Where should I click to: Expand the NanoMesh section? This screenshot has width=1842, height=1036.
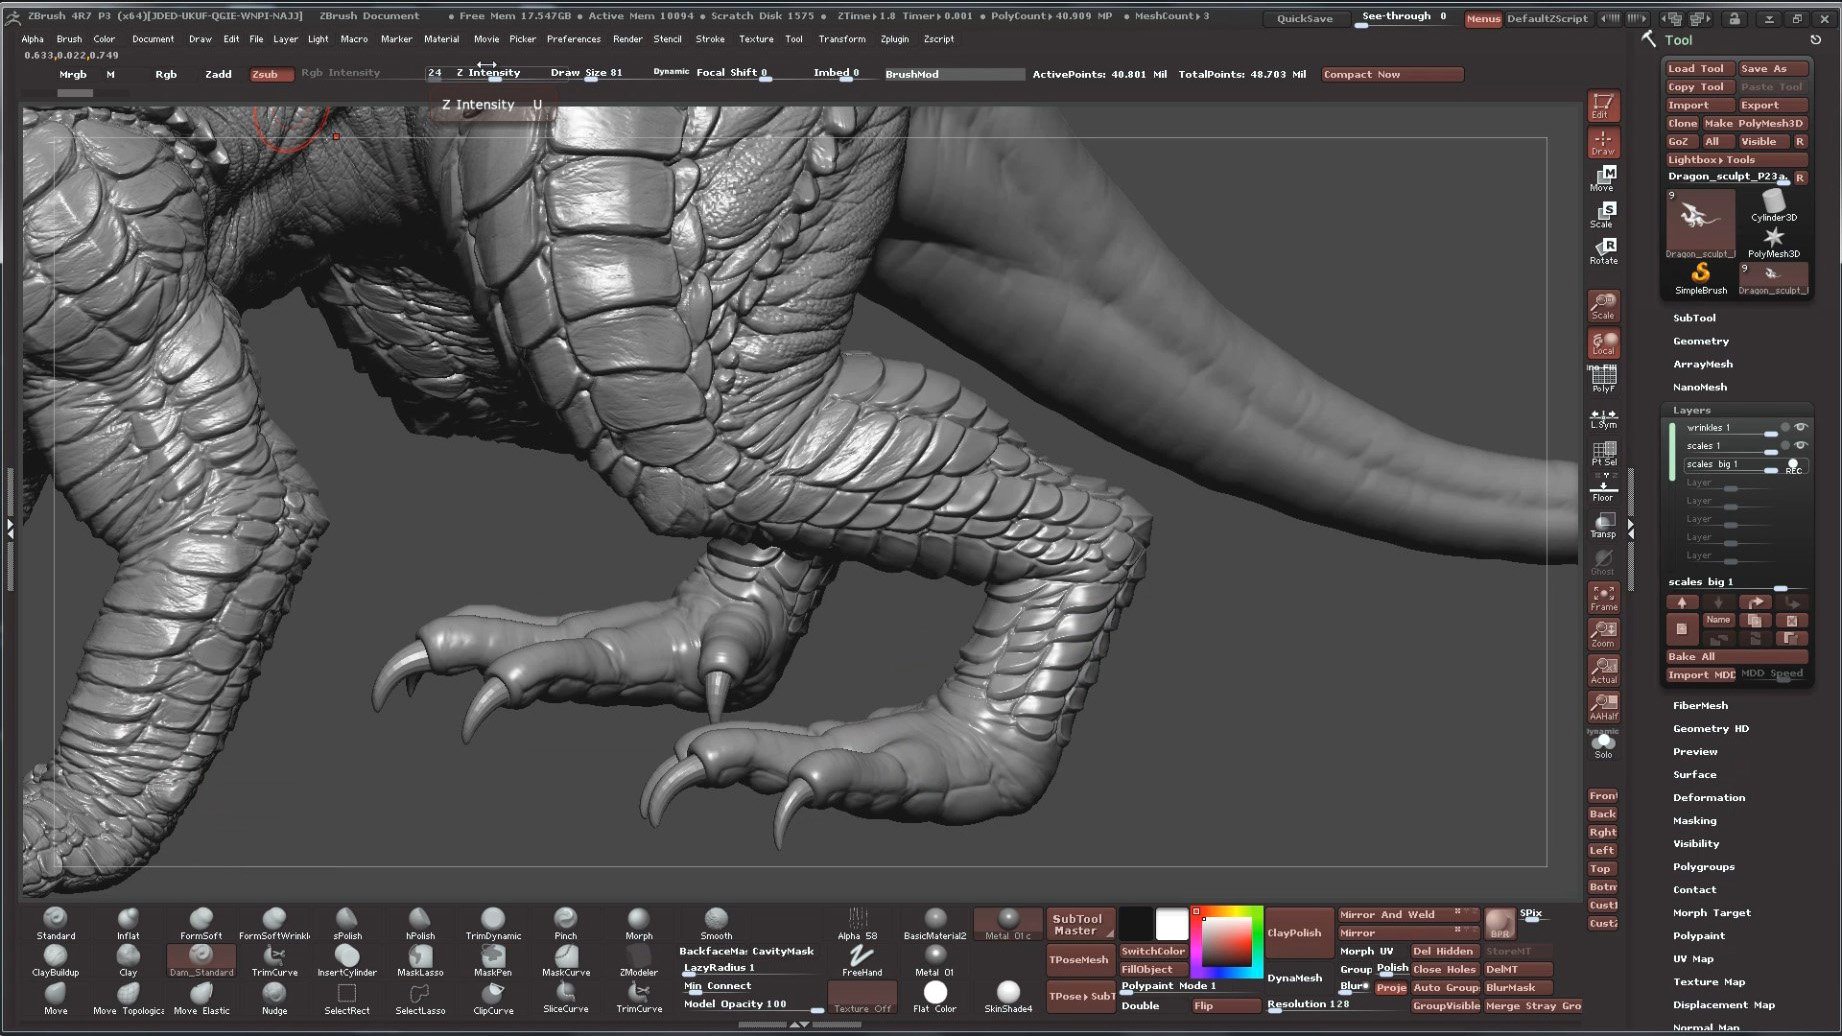[1700, 387]
